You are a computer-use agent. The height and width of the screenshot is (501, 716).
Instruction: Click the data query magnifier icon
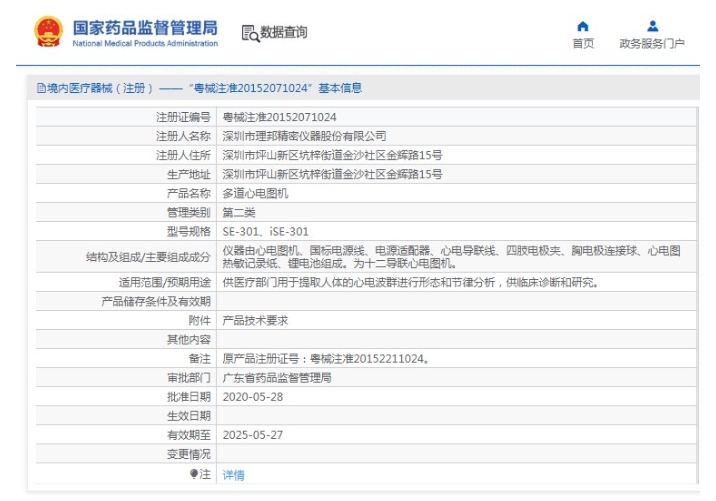pyautogui.click(x=250, y=33)
